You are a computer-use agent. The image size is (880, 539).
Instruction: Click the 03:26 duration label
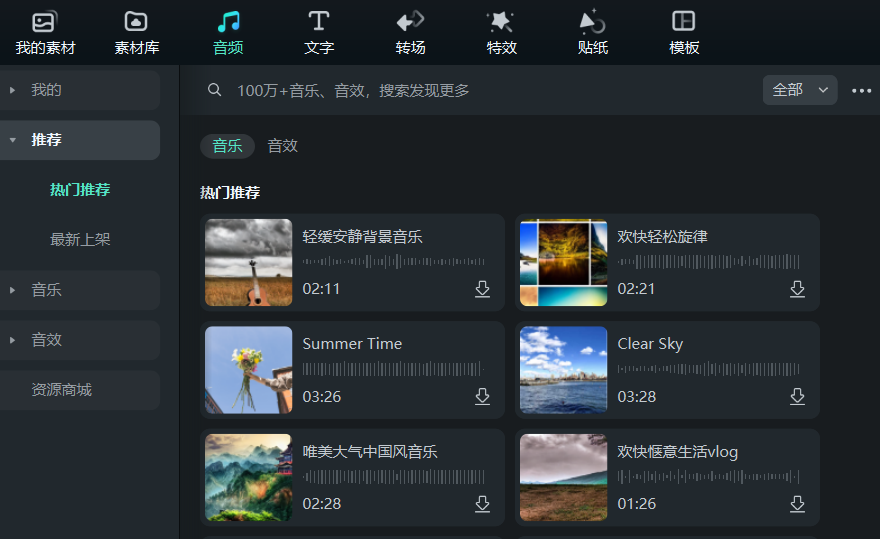point(322,396)
